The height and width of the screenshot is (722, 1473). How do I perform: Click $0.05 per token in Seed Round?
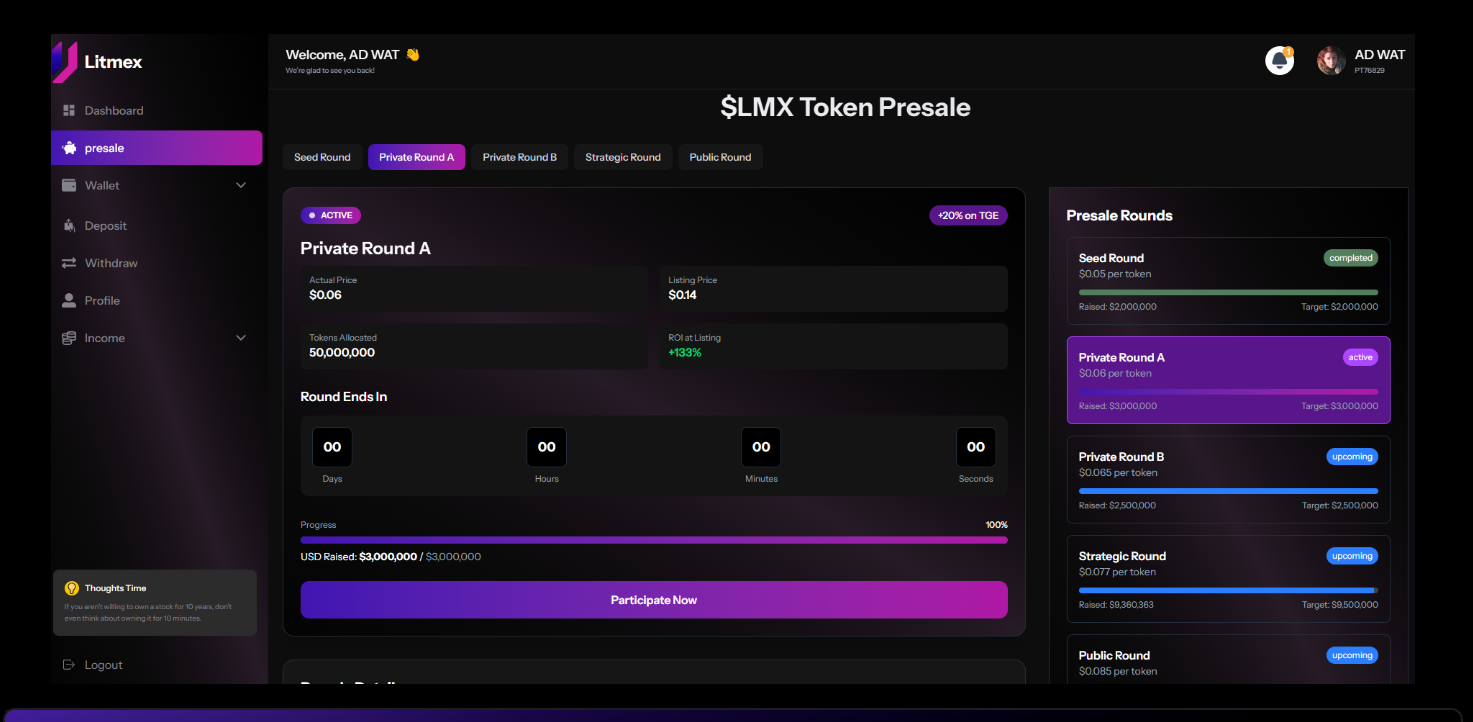coord(1115,274)
